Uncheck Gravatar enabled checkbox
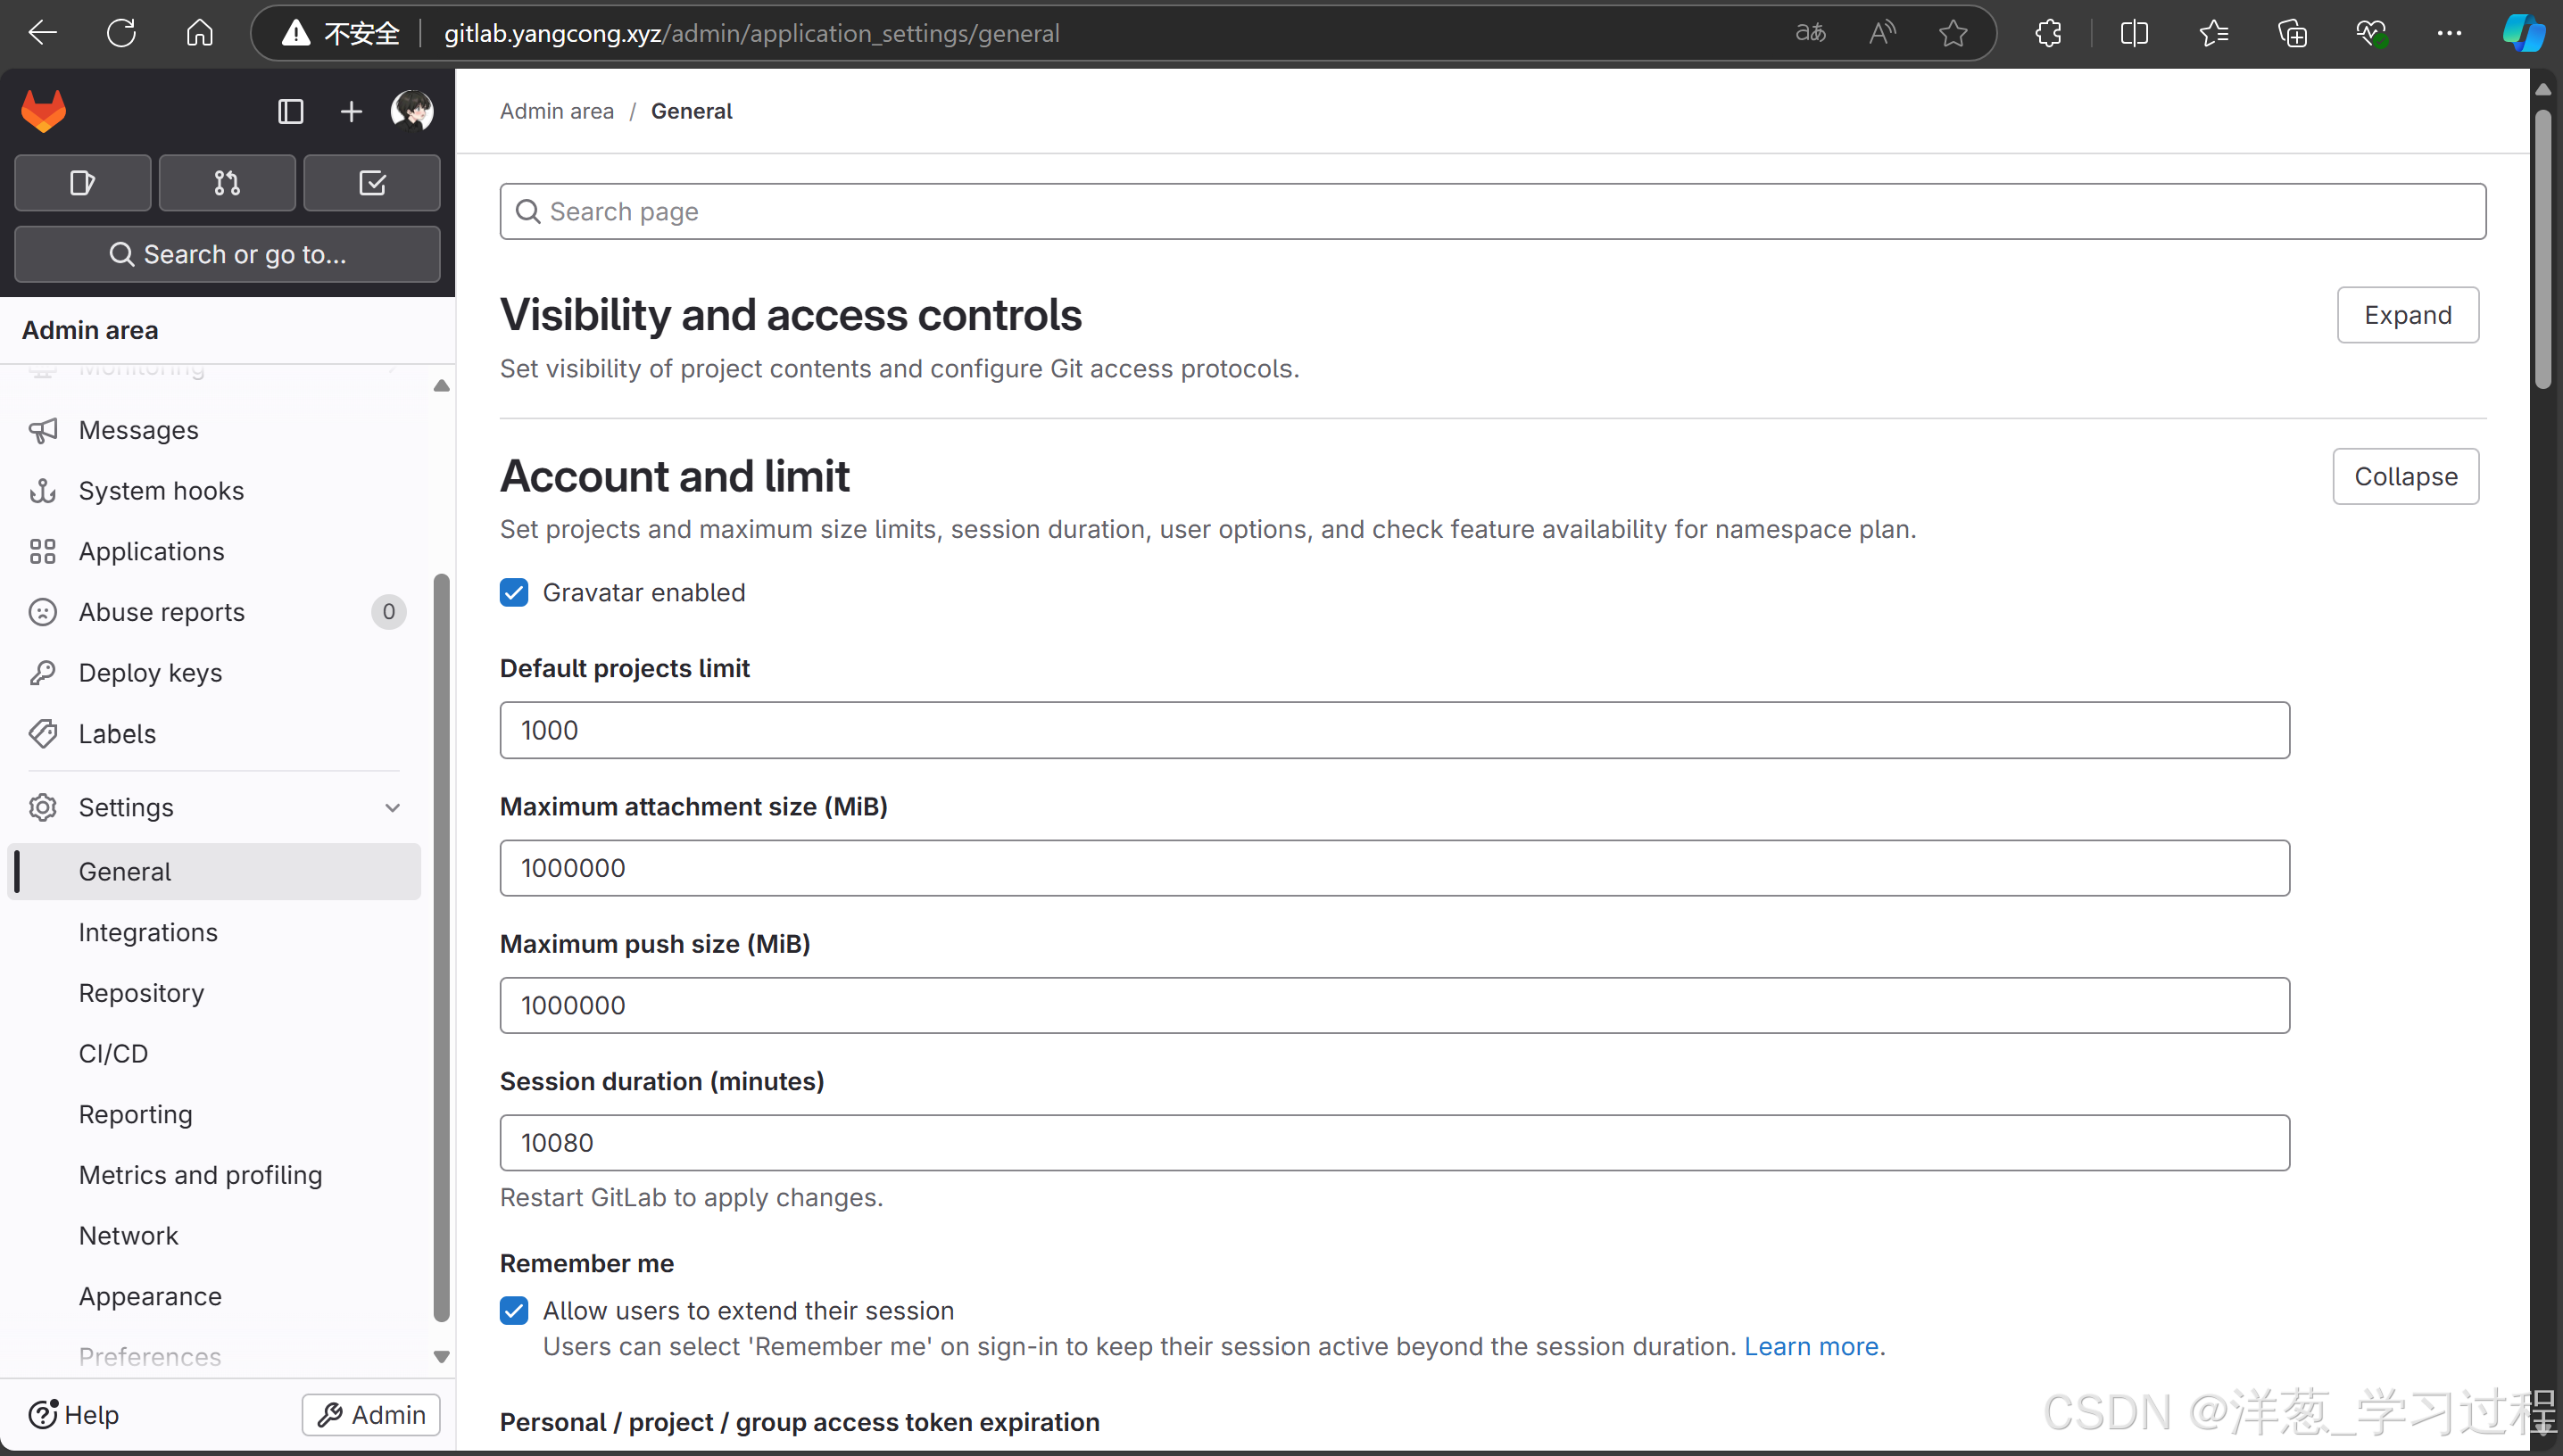 (514, 592)
